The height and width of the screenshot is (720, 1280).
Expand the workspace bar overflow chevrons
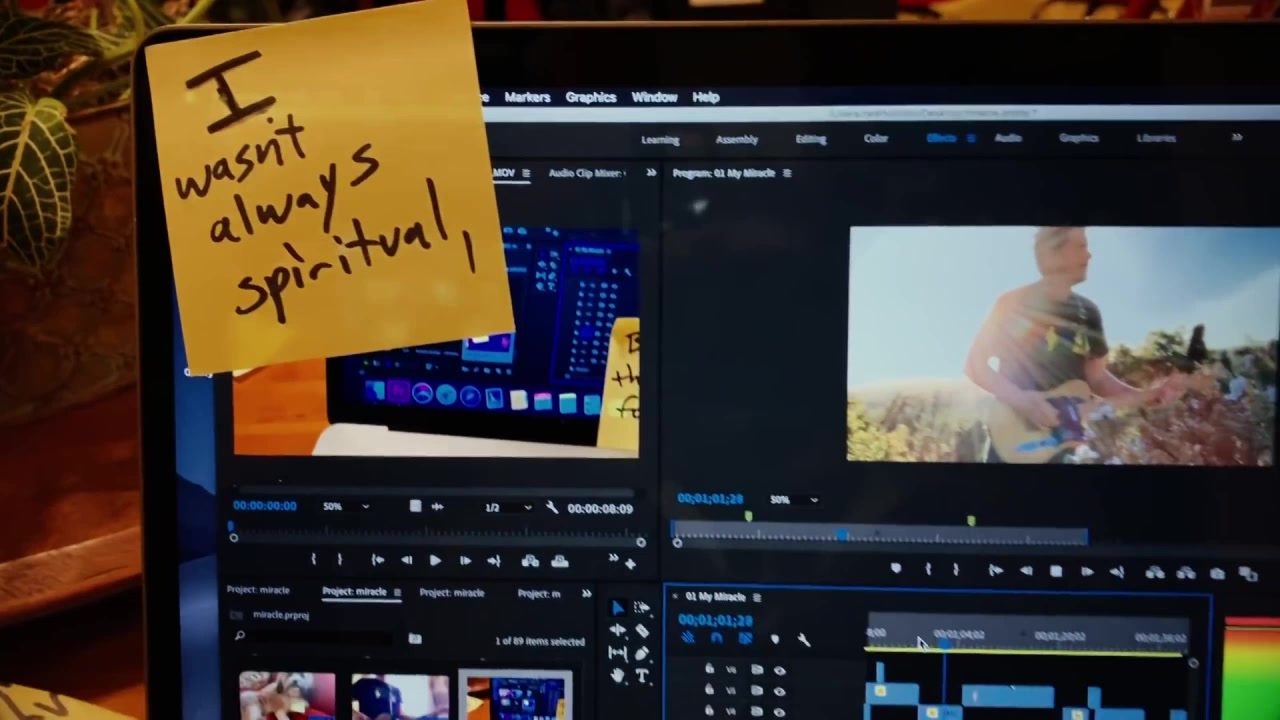coord(1237,138)
